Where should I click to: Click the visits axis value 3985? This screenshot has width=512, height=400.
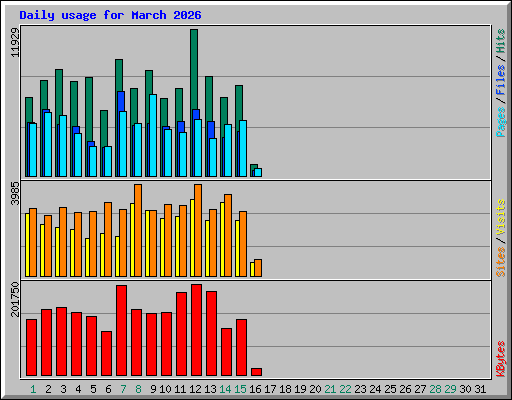[15, 194]
